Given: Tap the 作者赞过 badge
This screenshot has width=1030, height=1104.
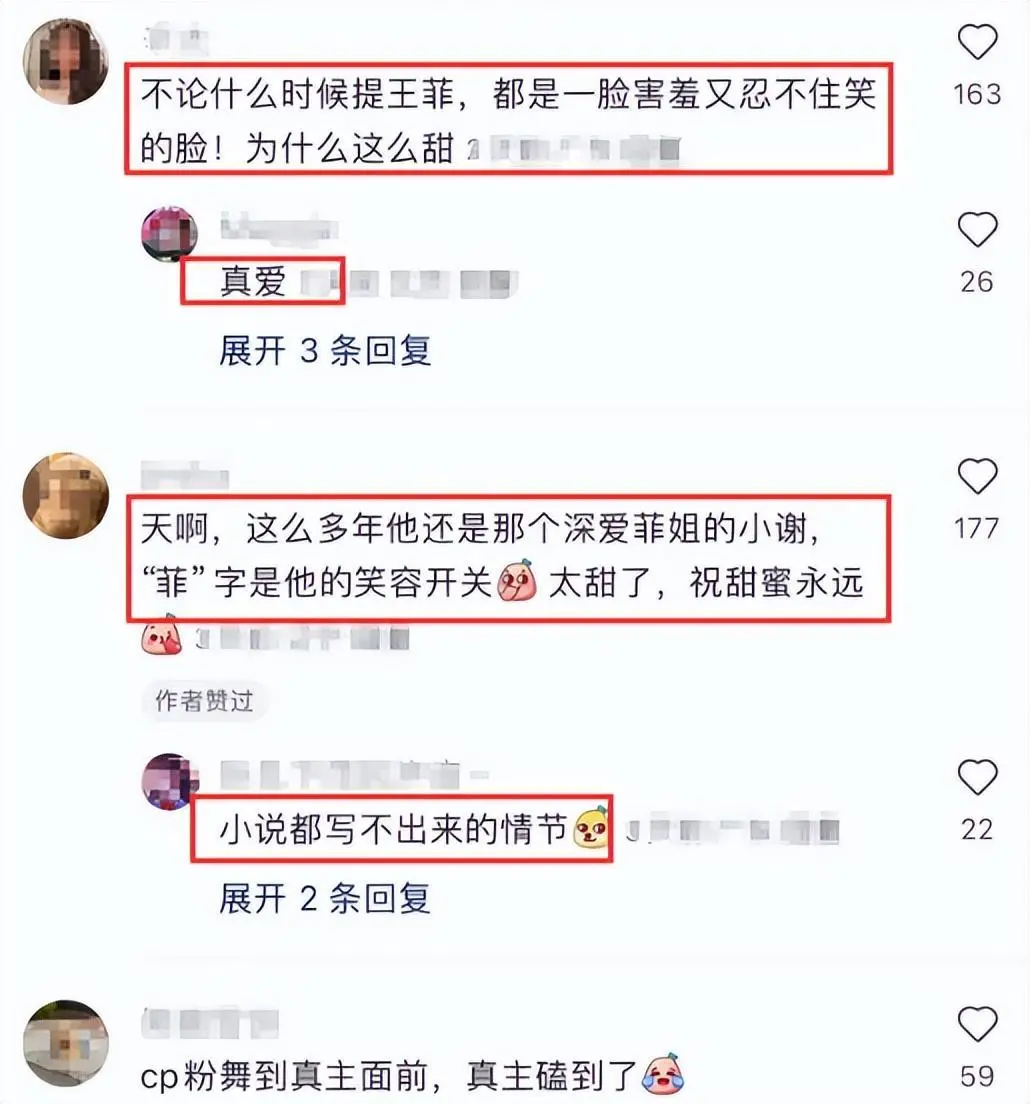Looking at the screenshot, I should point(204,701).
